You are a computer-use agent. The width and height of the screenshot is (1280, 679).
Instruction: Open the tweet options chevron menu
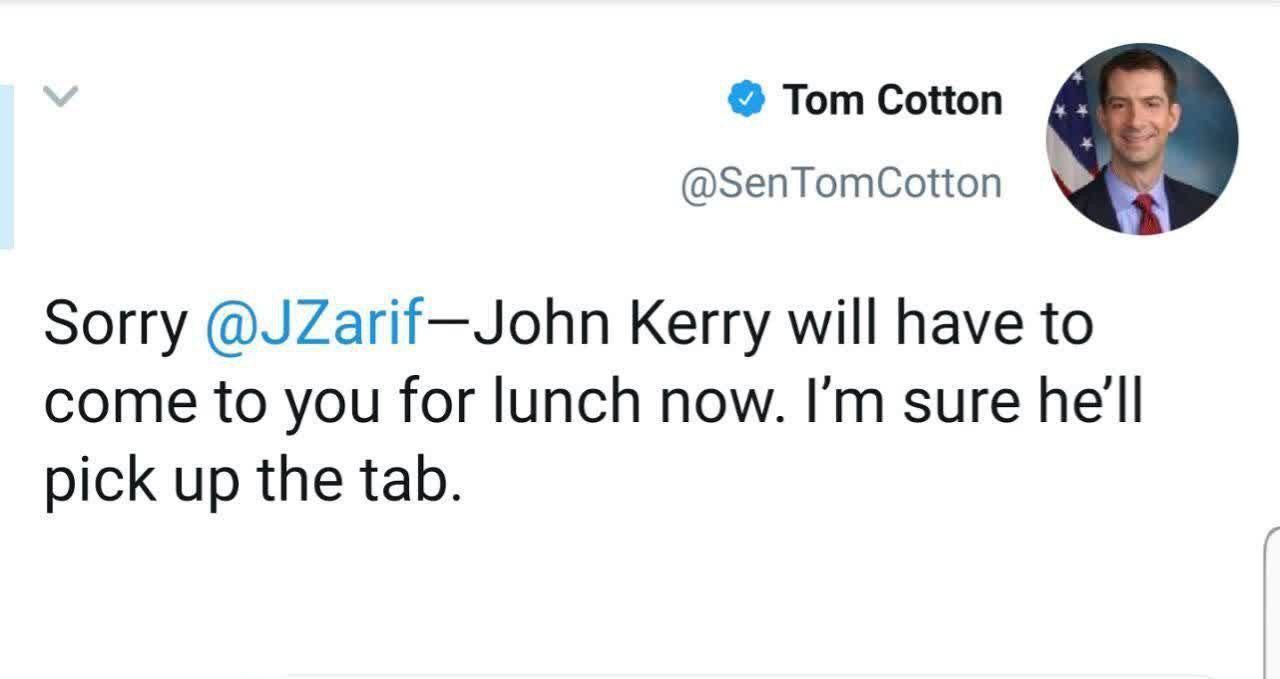point(60,97)
